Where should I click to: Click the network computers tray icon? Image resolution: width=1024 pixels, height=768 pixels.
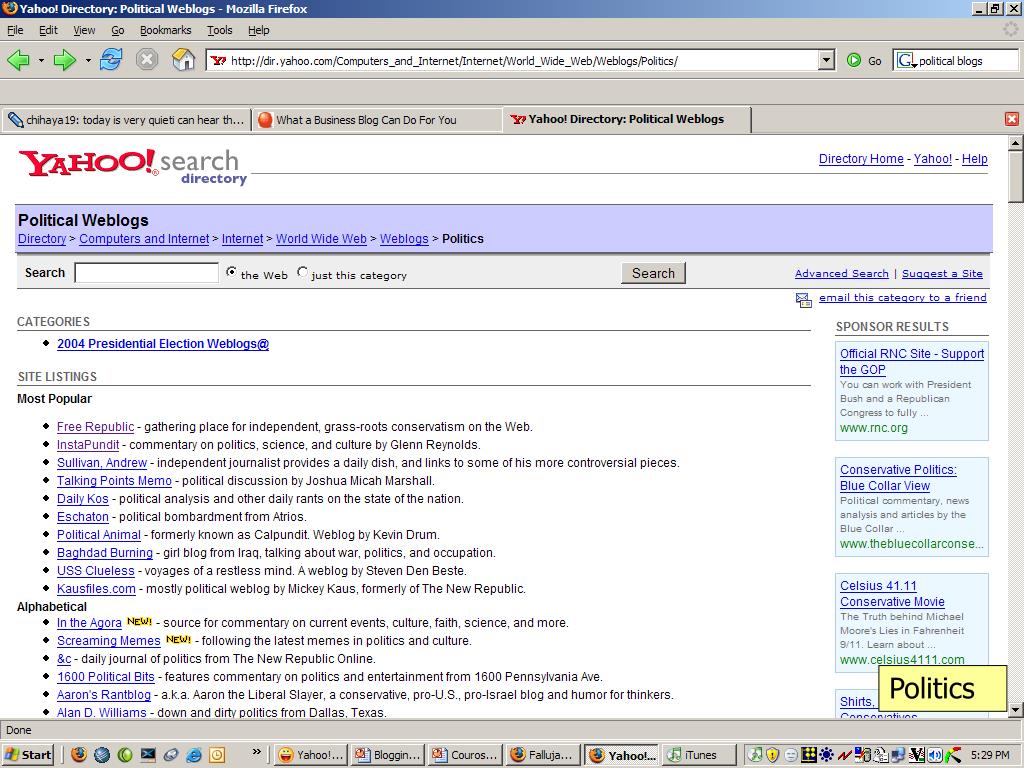click(899, 755)
